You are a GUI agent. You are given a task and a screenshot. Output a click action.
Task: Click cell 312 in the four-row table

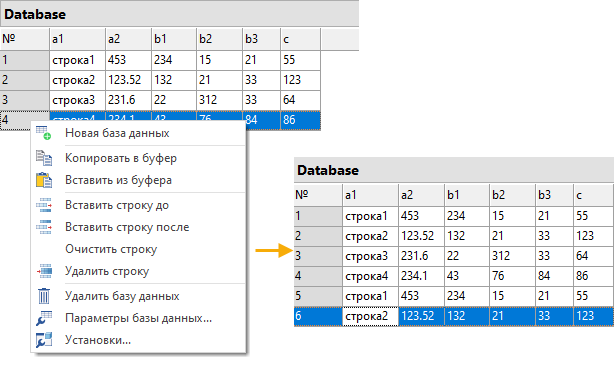tap(219, 100)
